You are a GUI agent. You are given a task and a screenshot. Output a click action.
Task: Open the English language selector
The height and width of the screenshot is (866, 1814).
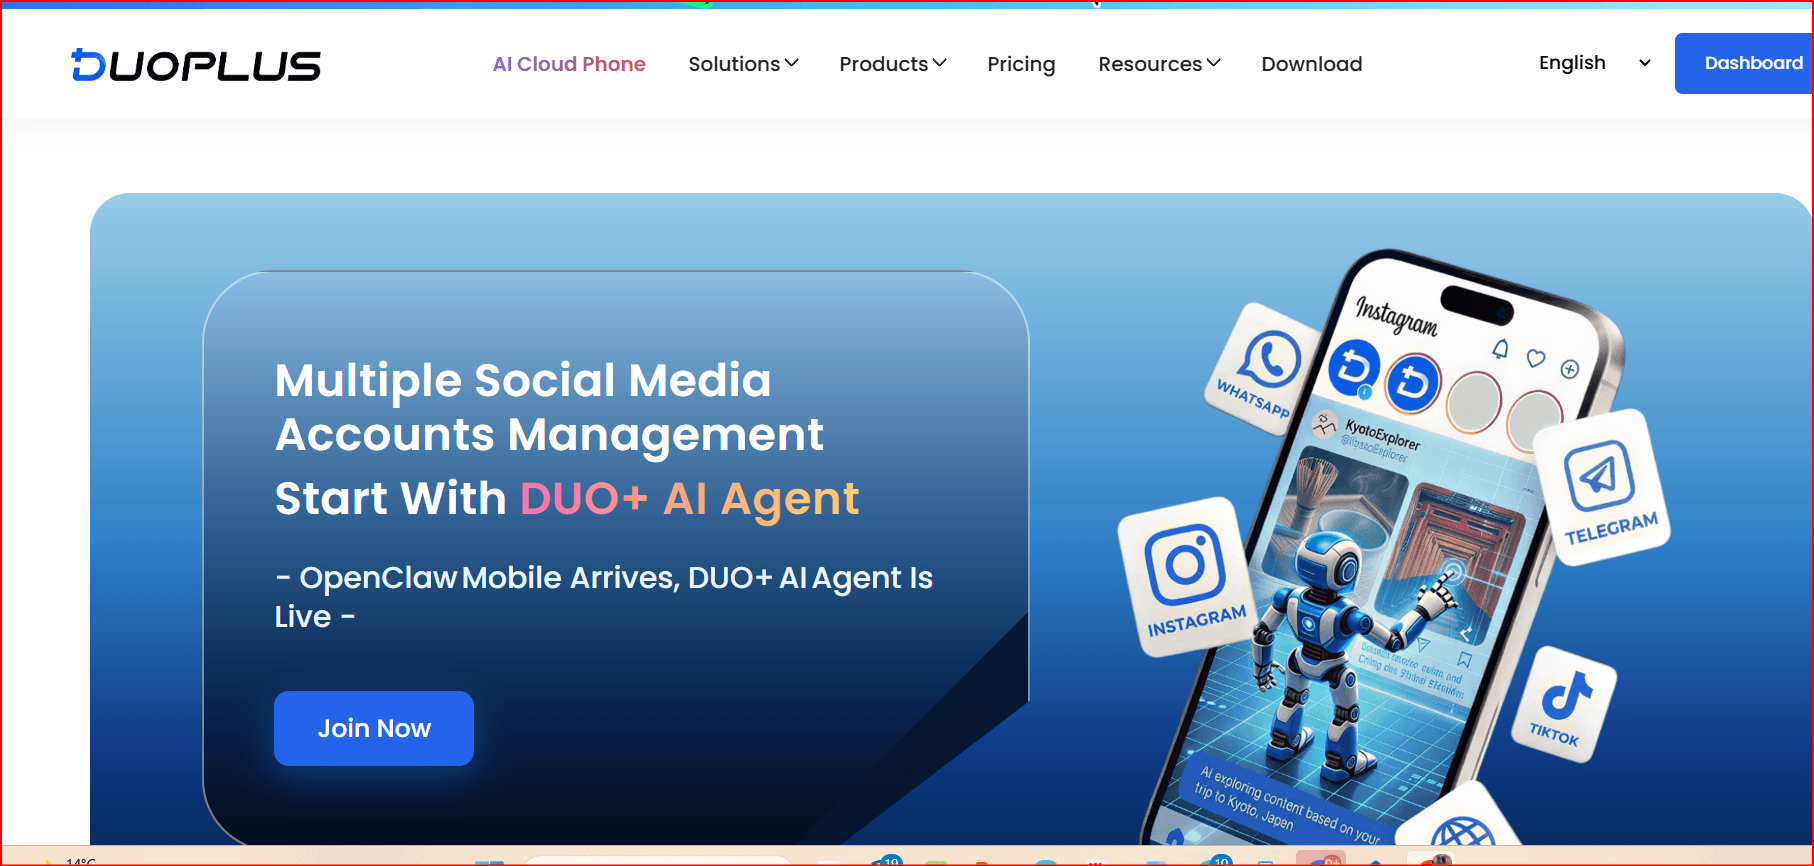pos(1594,63)
